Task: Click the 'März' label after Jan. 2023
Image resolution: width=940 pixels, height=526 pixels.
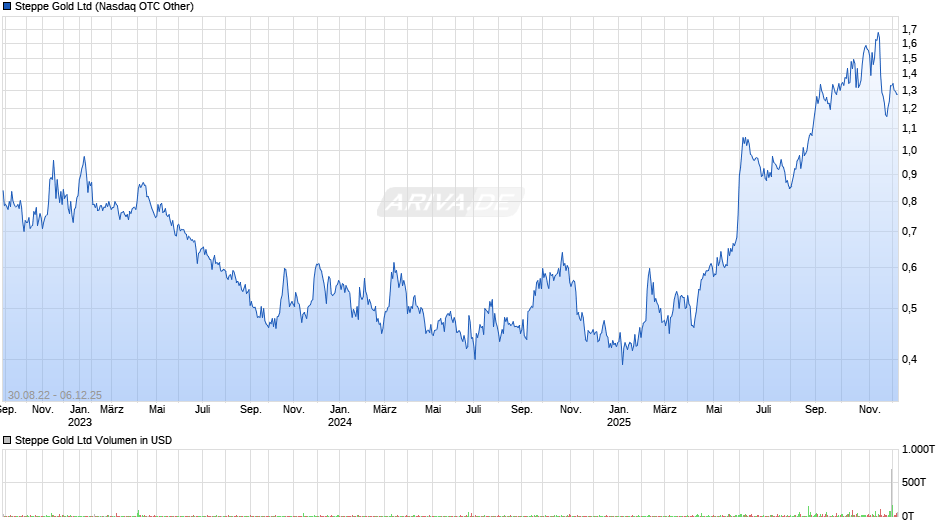Action: (112, 410)
